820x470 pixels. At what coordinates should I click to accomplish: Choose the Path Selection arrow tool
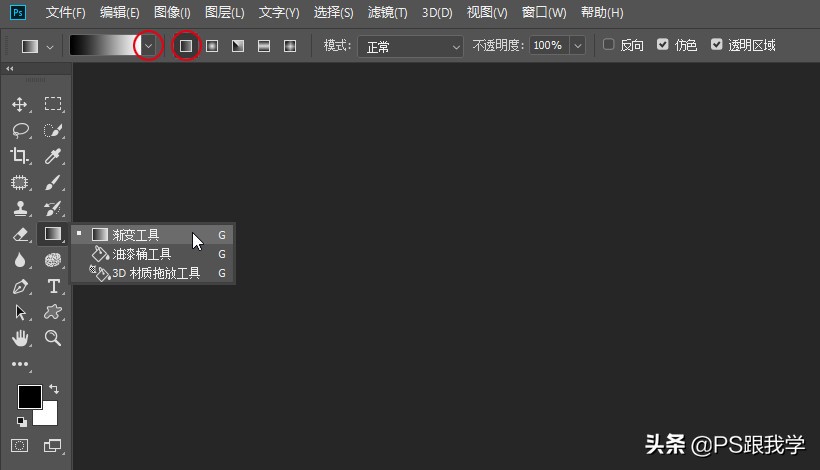20,312
